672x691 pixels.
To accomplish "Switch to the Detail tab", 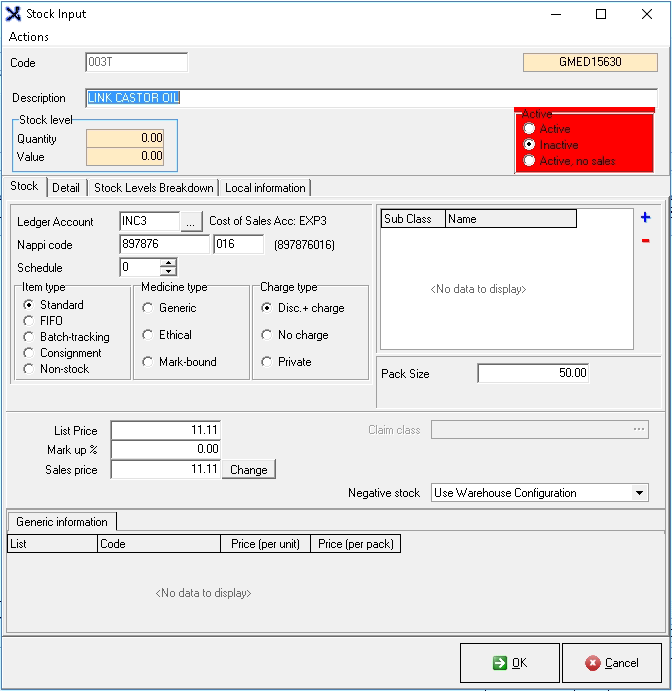I will pos(66,187).
